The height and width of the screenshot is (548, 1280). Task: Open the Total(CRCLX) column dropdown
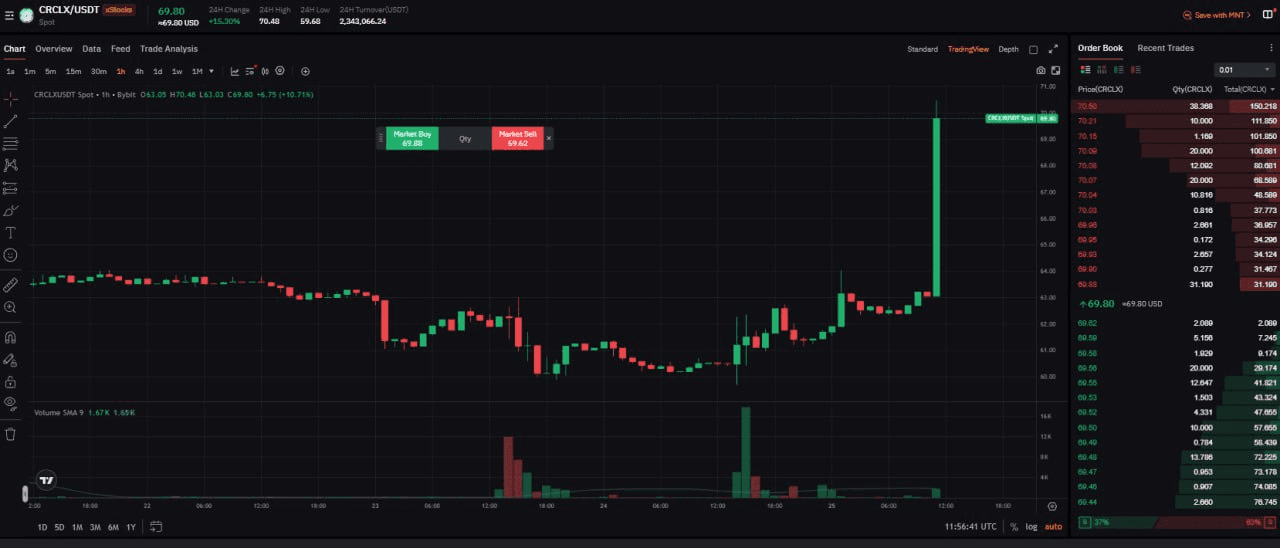click(x=1248, y=89)
